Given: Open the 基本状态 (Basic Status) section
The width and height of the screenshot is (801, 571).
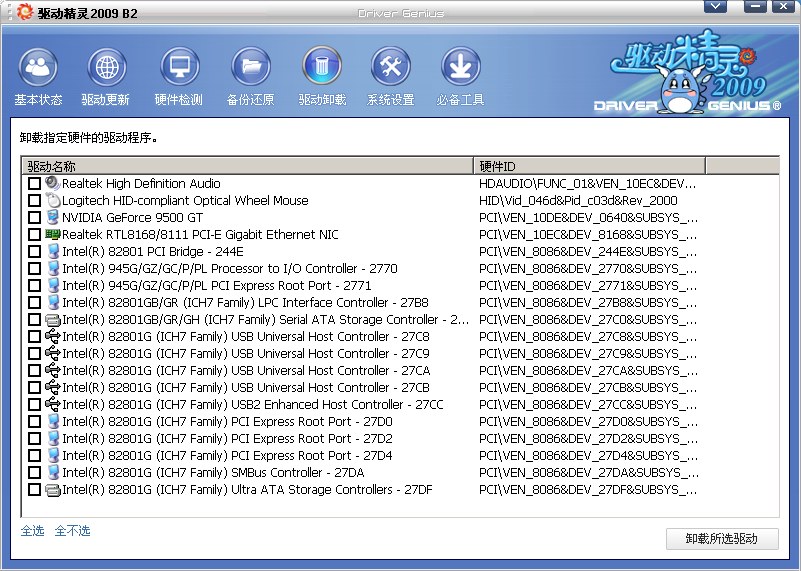Looking at the screenshot, I should point(38,68).
